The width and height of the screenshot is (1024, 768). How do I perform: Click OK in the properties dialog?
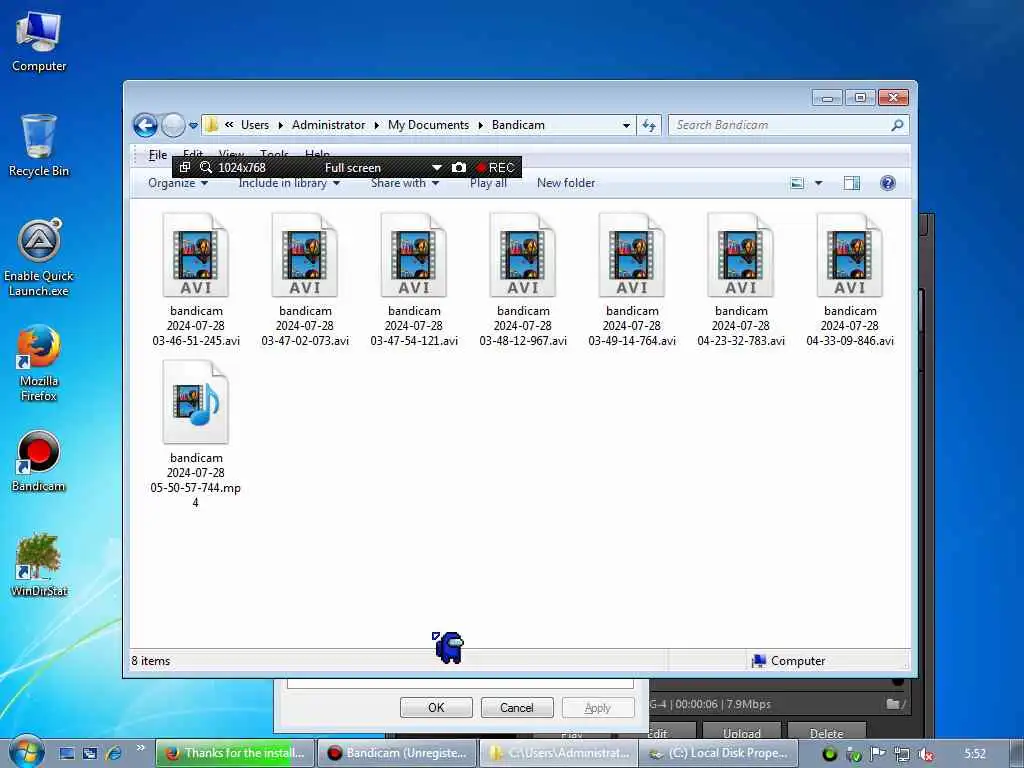(436, 707)
